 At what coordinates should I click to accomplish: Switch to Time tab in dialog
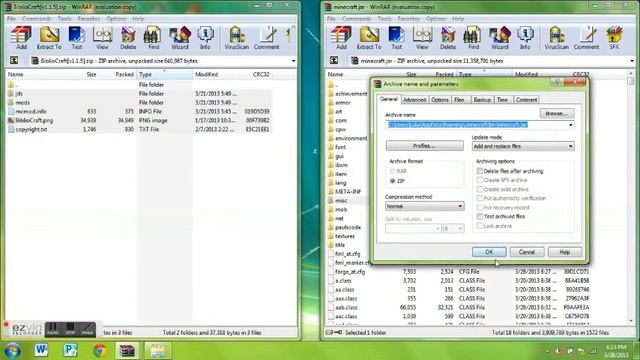click(x=502, y=100)
